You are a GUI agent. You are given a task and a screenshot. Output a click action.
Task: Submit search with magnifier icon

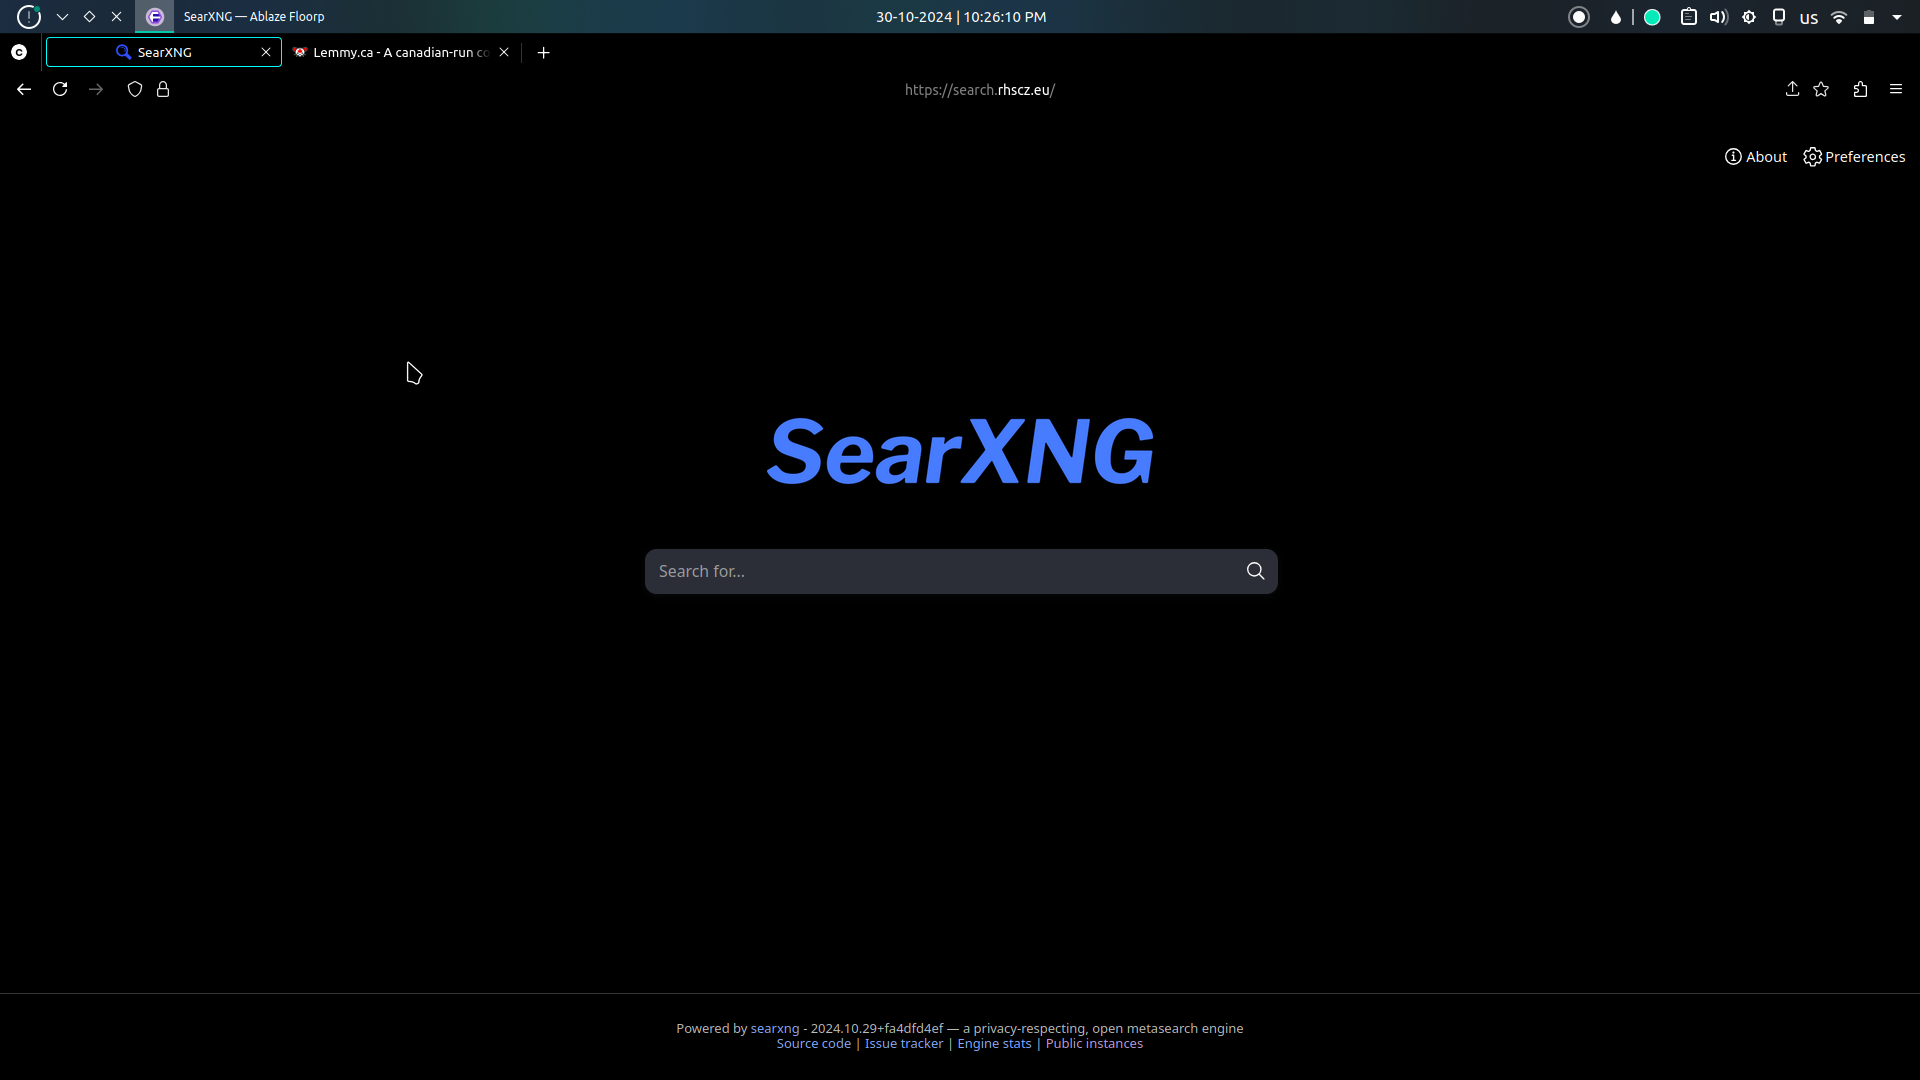pos(1255,571)
